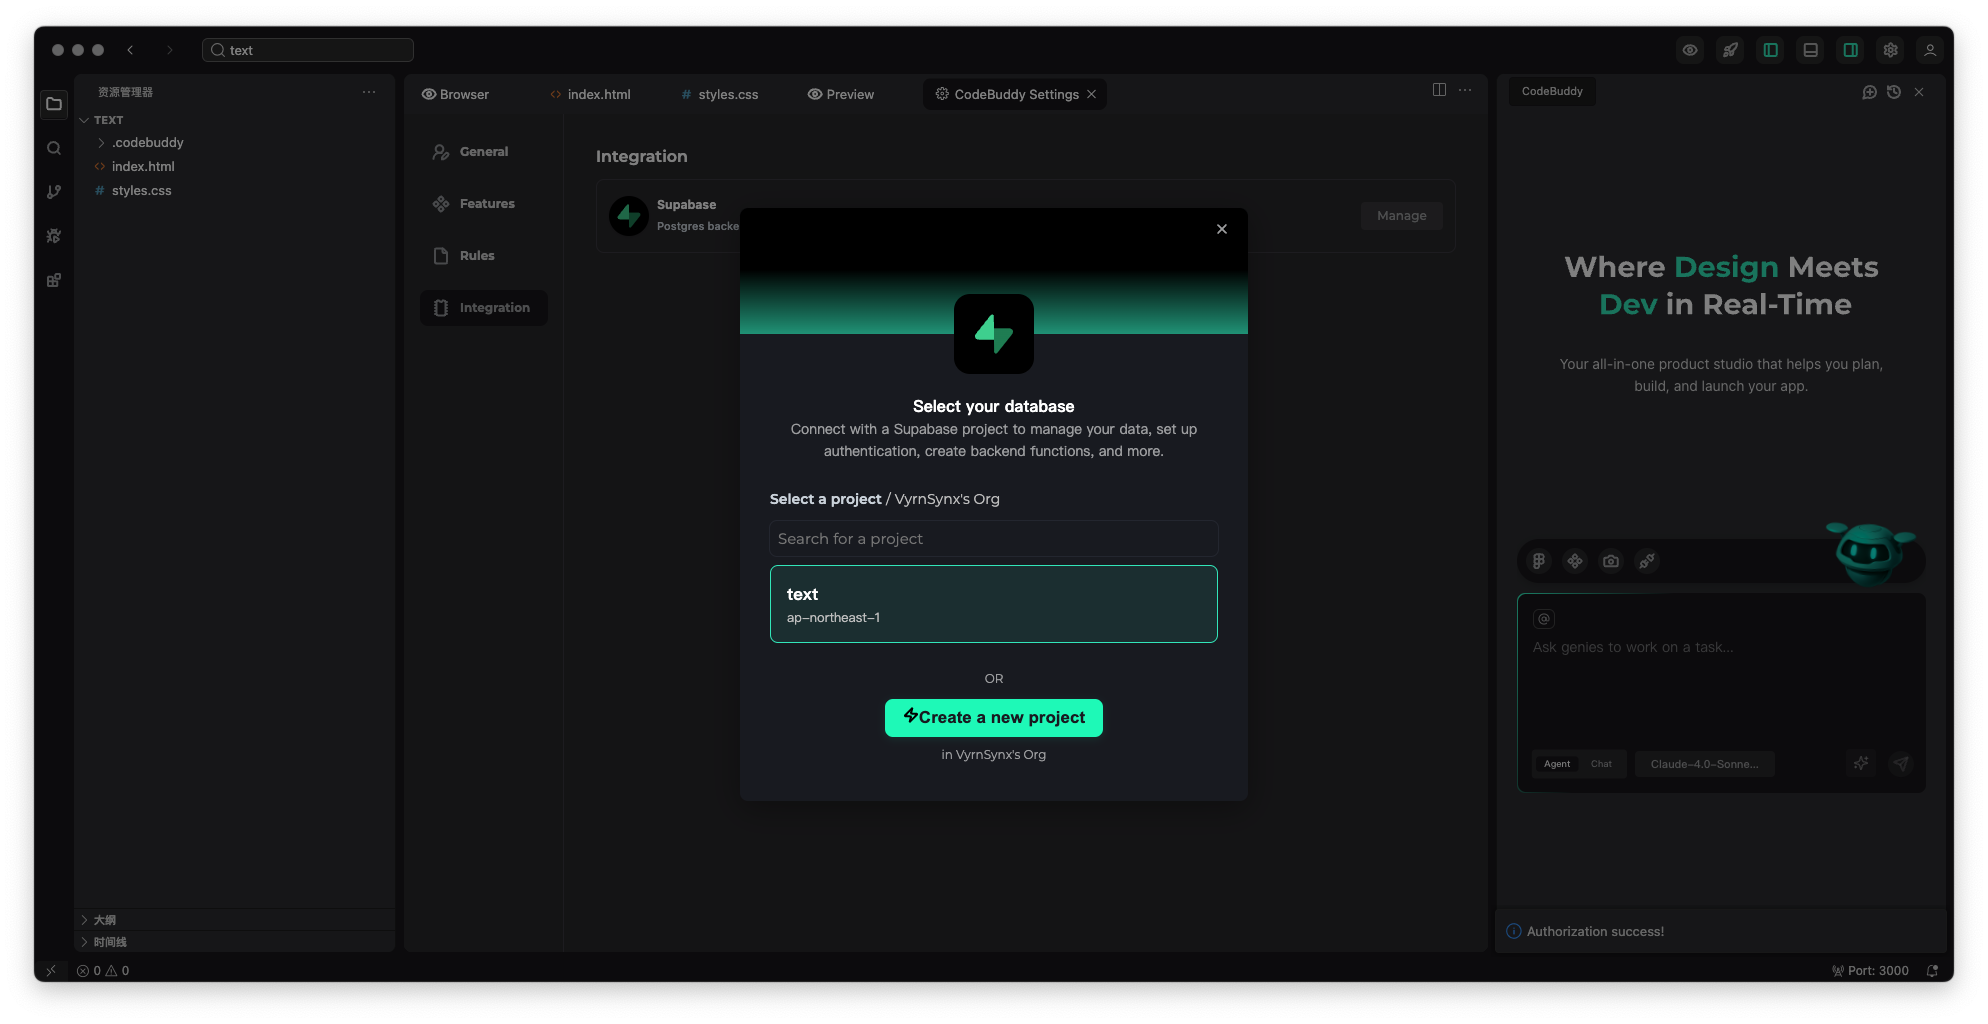Screen dimensions: 1988x1024
Task: Click the status bar icon right of Port: 3000
Action: pos(1932,971)
